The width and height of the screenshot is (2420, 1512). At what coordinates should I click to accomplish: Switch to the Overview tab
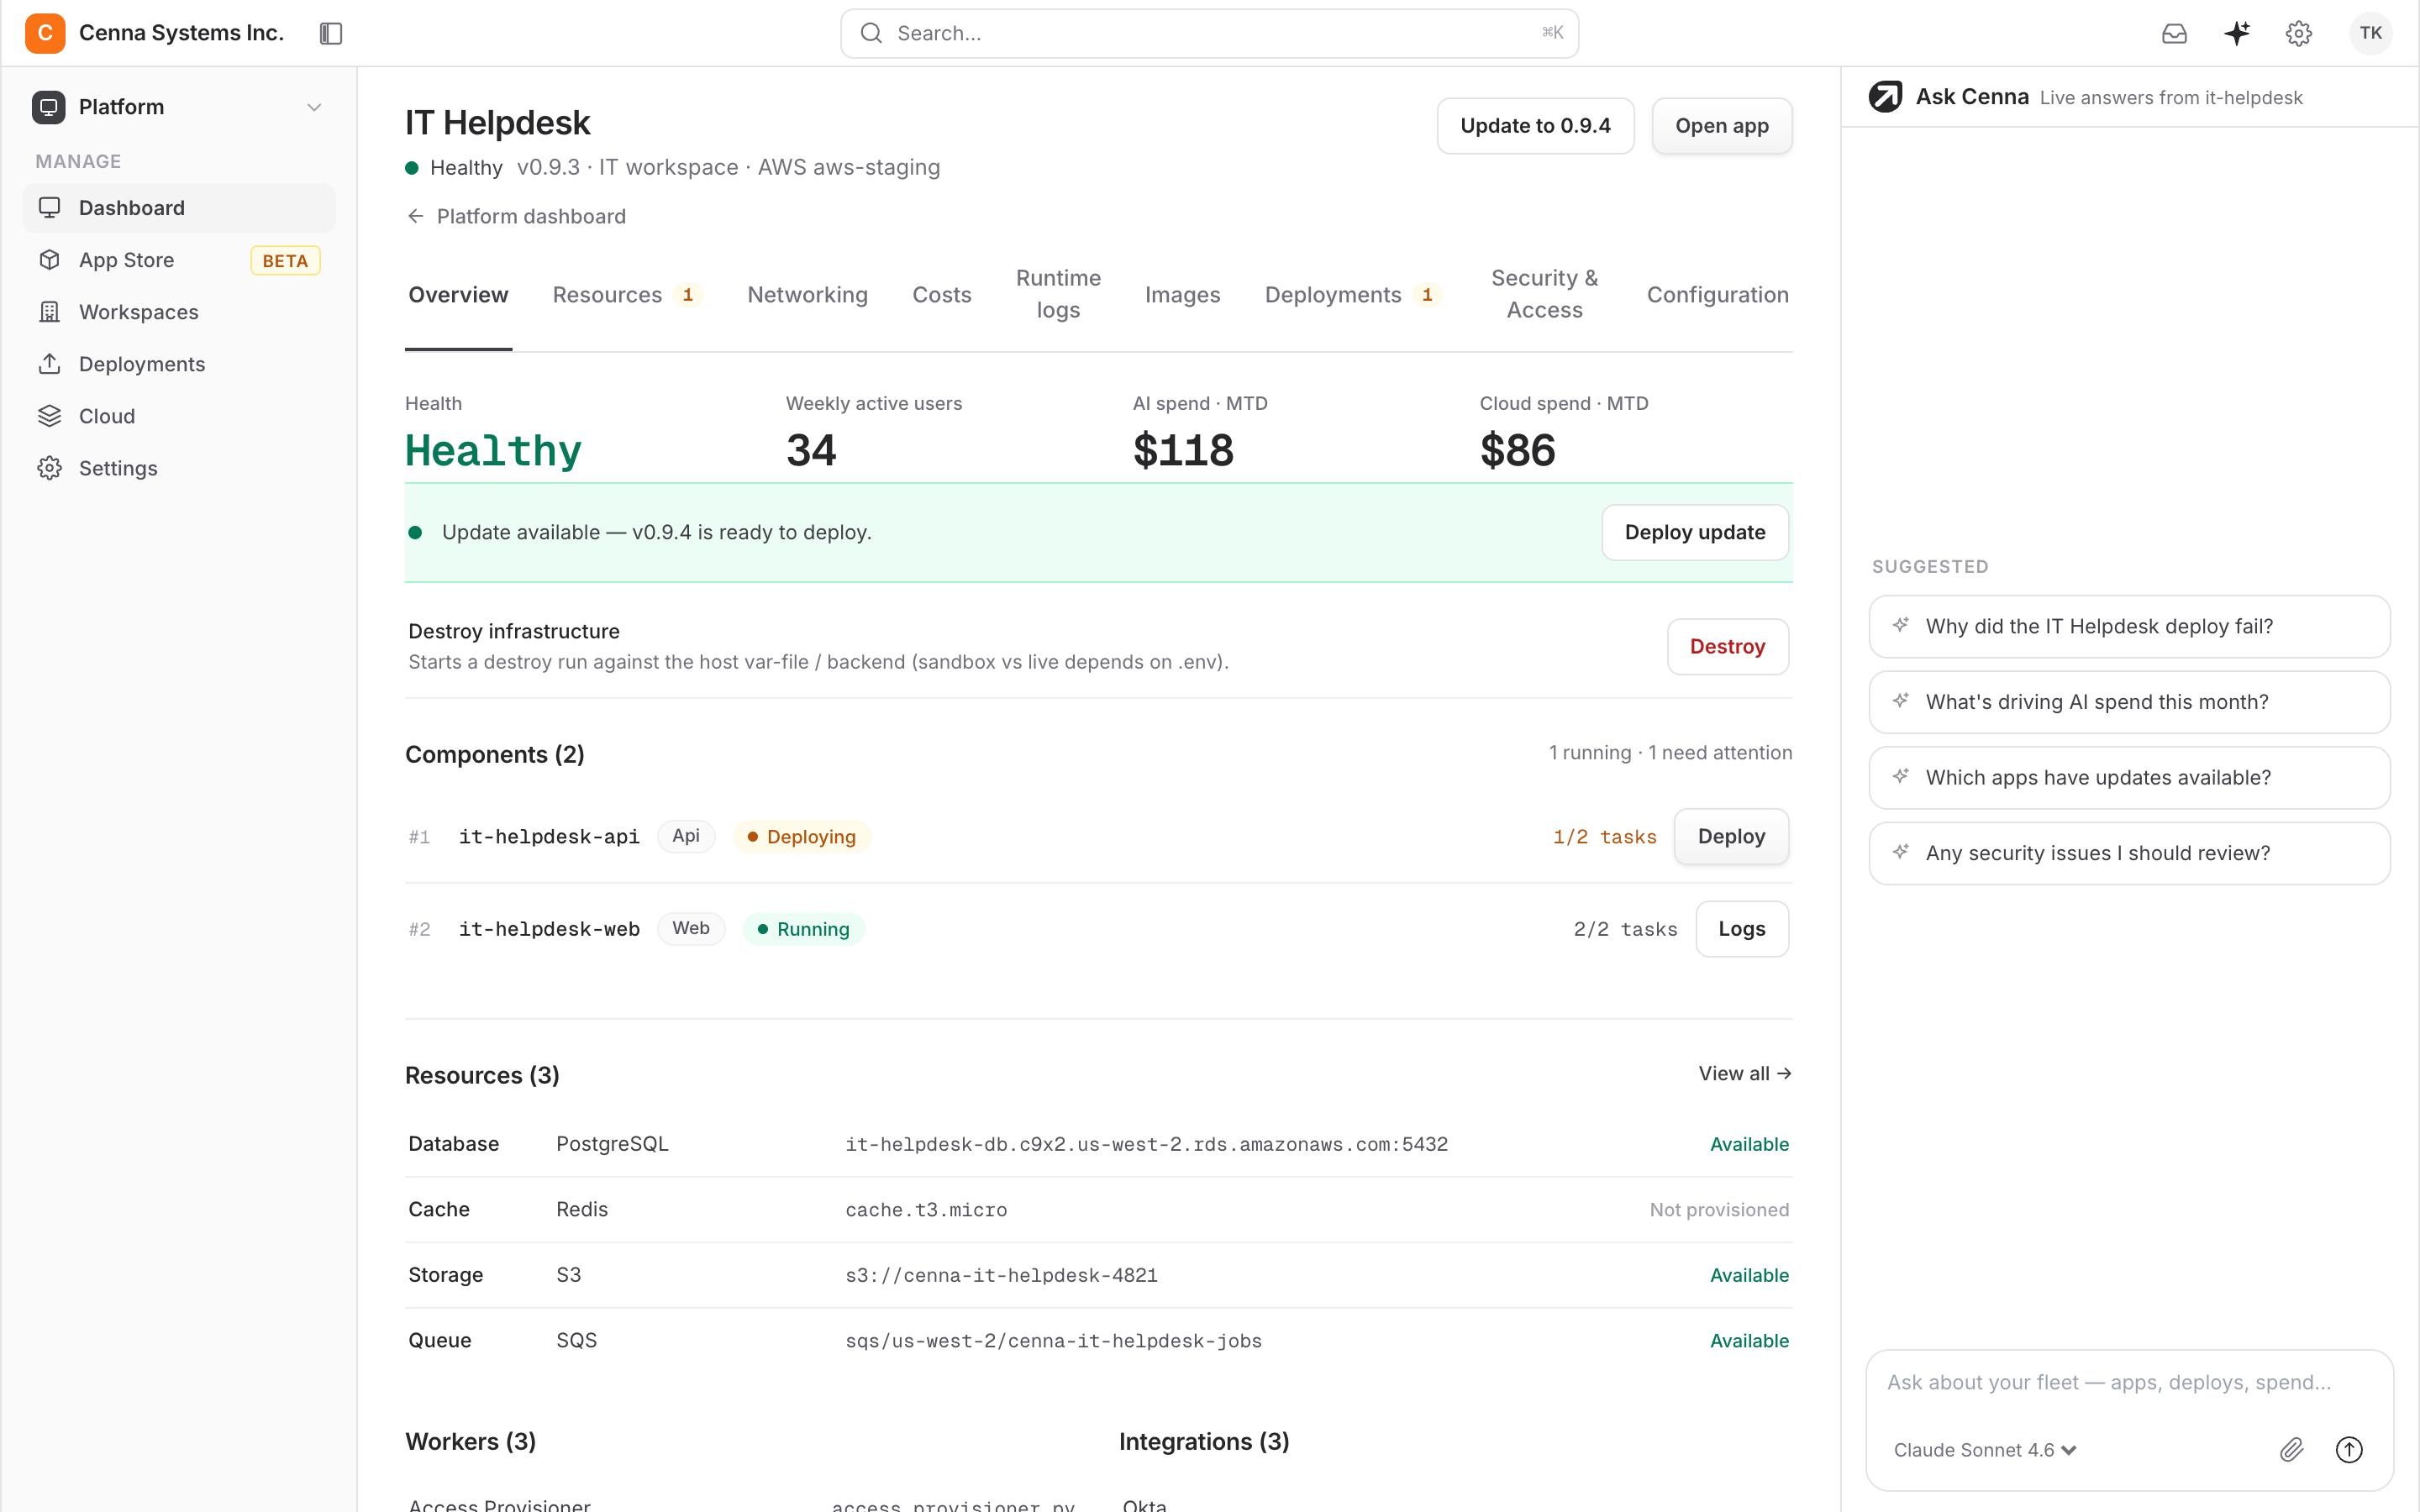click(458, 294)
